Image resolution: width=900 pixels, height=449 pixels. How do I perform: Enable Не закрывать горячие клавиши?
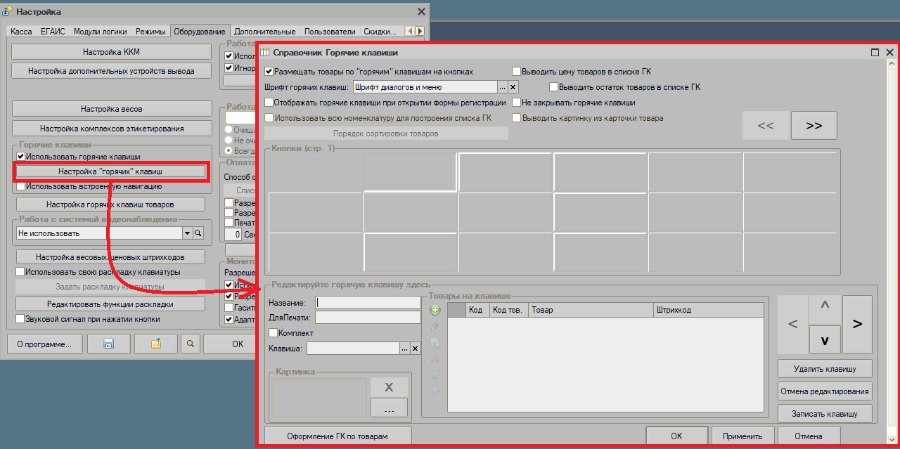pyautogui.click(x=517, y=102)
